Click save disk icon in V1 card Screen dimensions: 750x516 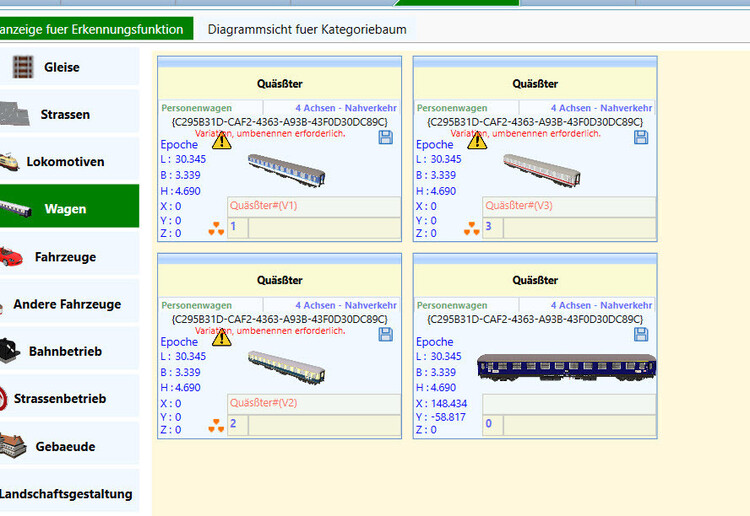click(x=386, y=137)
